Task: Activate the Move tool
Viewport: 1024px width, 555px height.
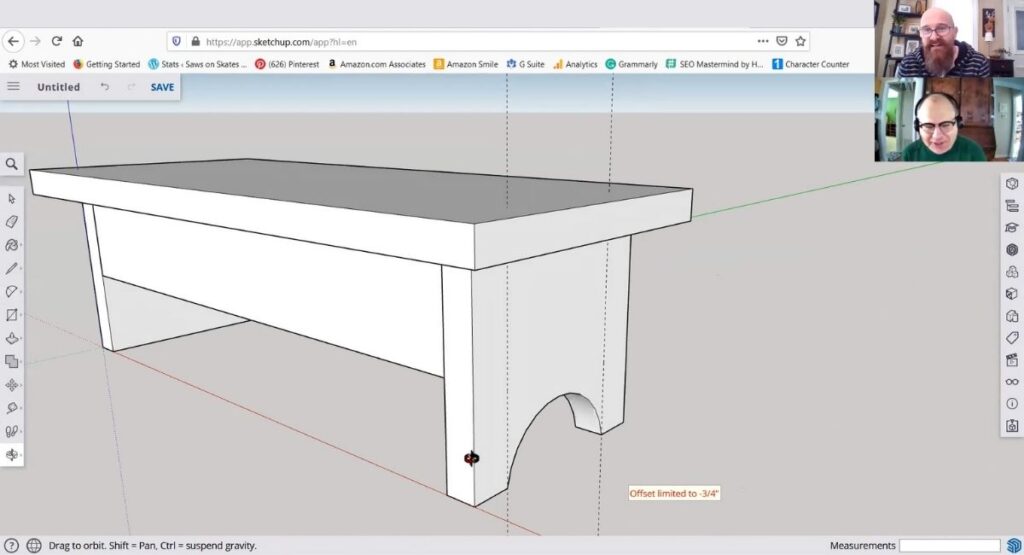Action: pyautogui.click(x=12, y=385)
